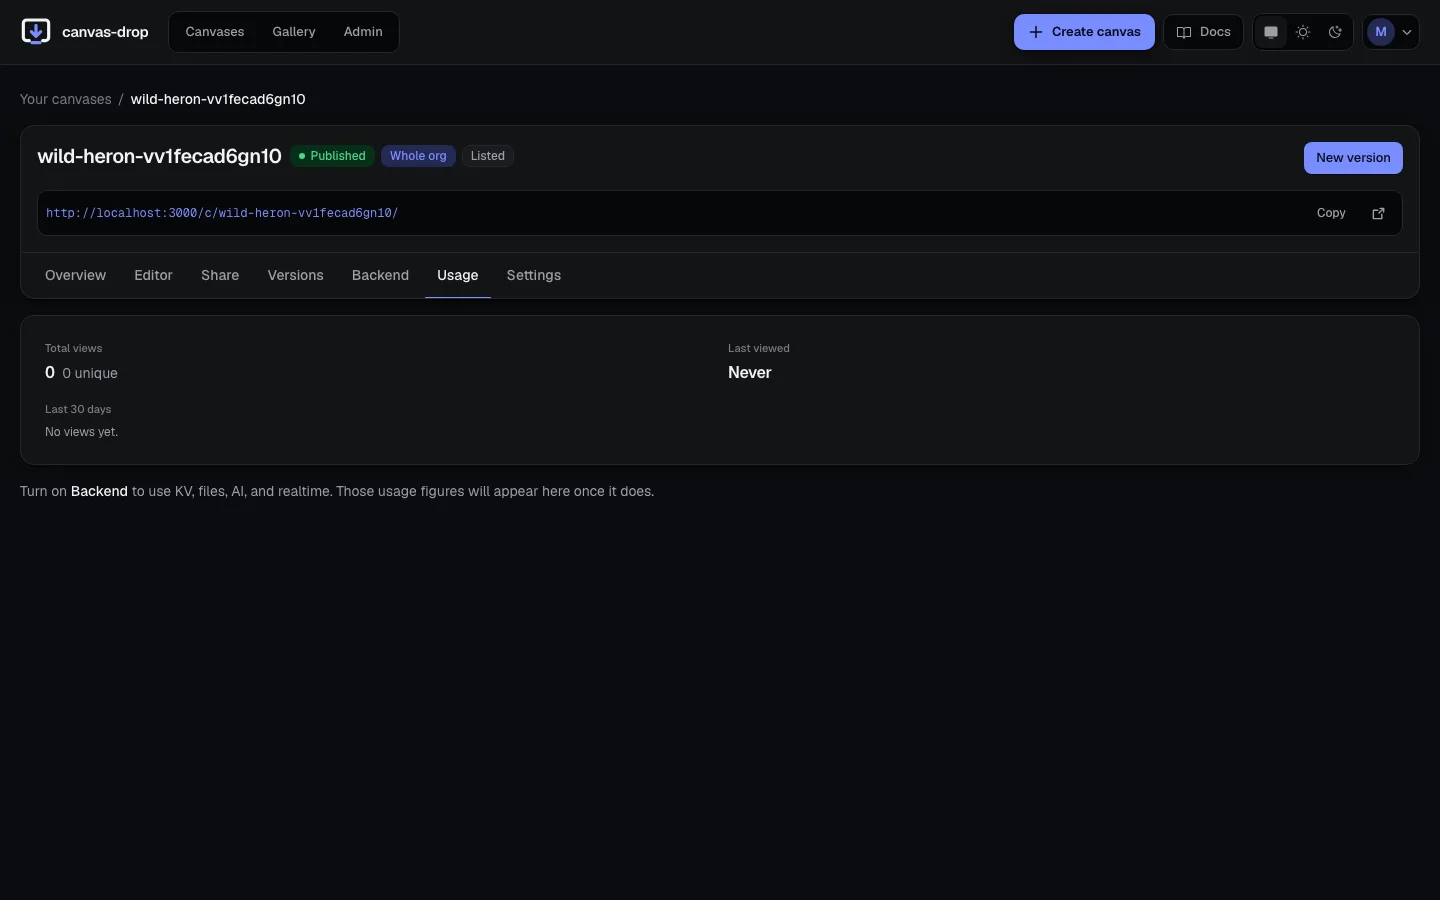The height and width of the screenshot is (900, 1440).
Task: Open the Admin nav item
Action: [363, 32]
